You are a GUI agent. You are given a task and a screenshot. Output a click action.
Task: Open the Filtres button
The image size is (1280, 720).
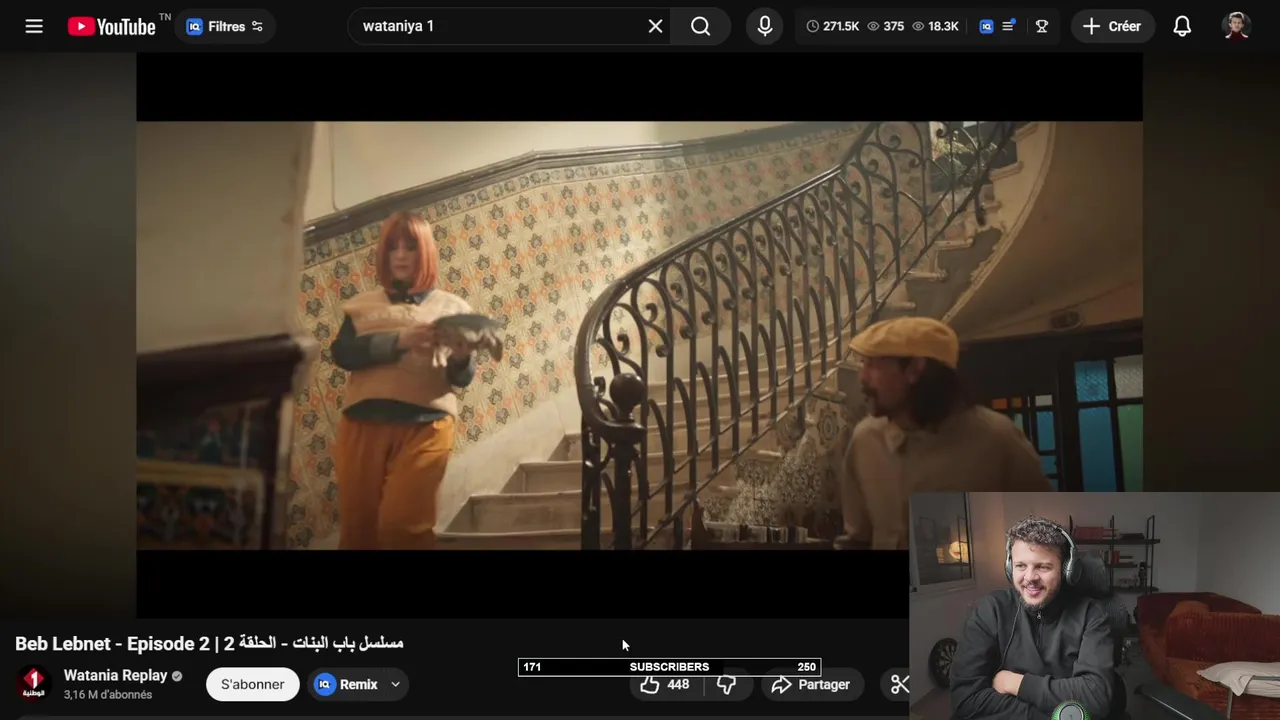tap(225, 27)
